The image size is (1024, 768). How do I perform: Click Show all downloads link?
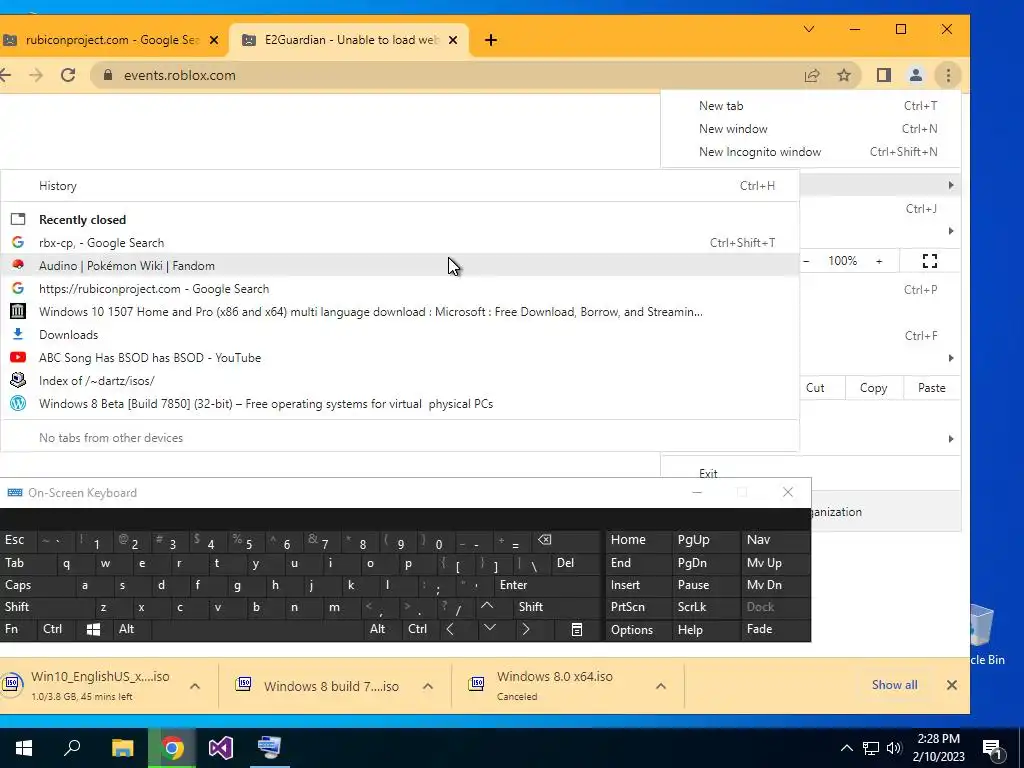click(x=895, y=685)
